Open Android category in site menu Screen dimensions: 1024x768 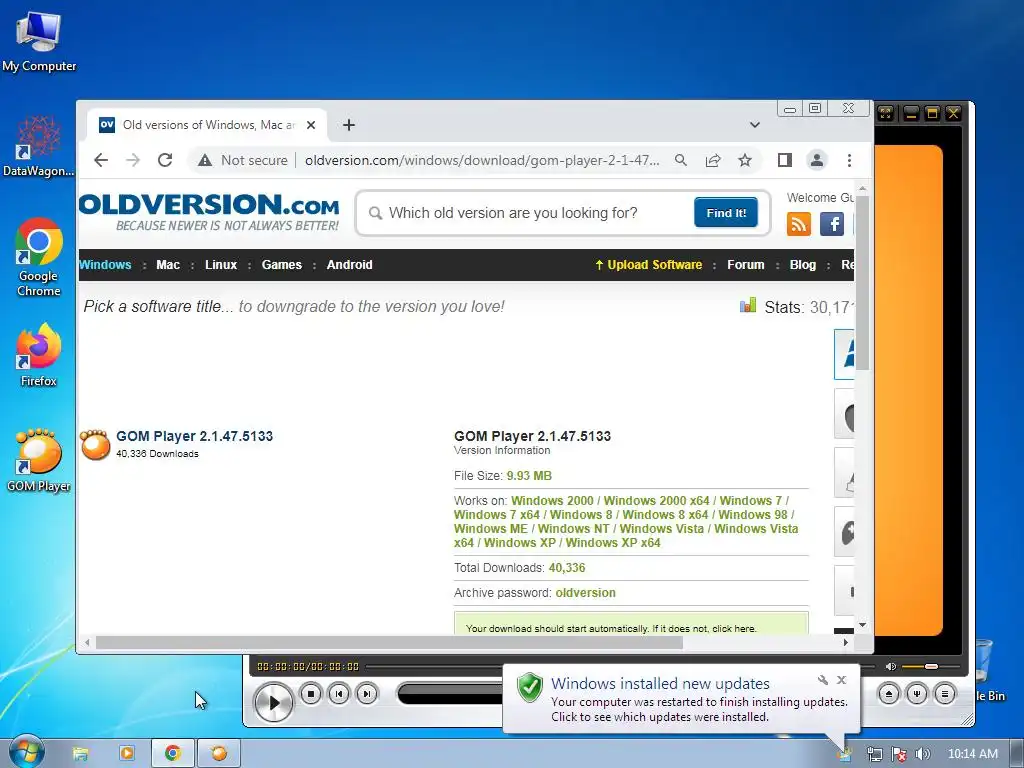coord(349,264)
